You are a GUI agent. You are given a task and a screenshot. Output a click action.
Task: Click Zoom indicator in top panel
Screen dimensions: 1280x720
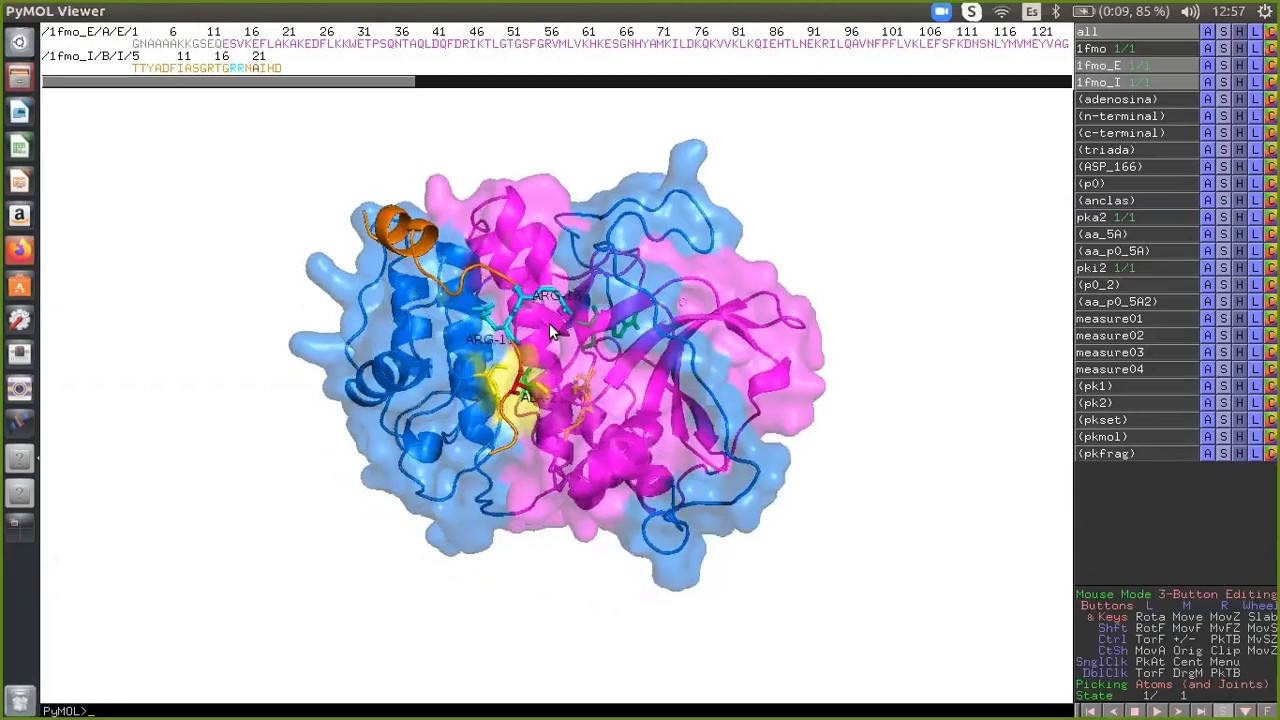pos(941,11)
